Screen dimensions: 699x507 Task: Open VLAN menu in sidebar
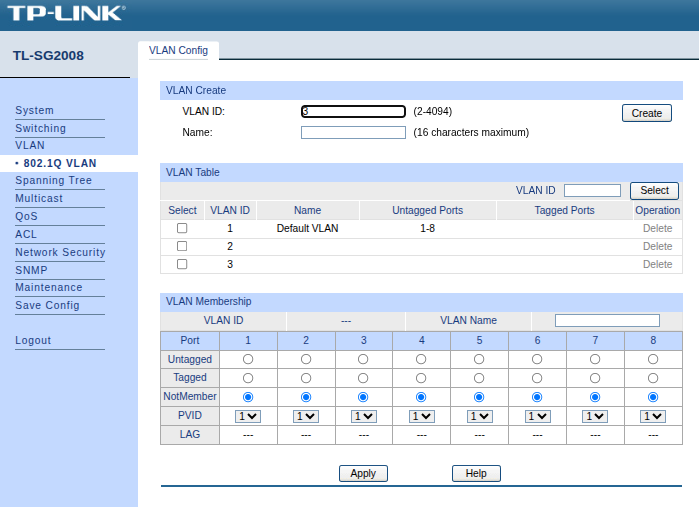pos(30,145)
